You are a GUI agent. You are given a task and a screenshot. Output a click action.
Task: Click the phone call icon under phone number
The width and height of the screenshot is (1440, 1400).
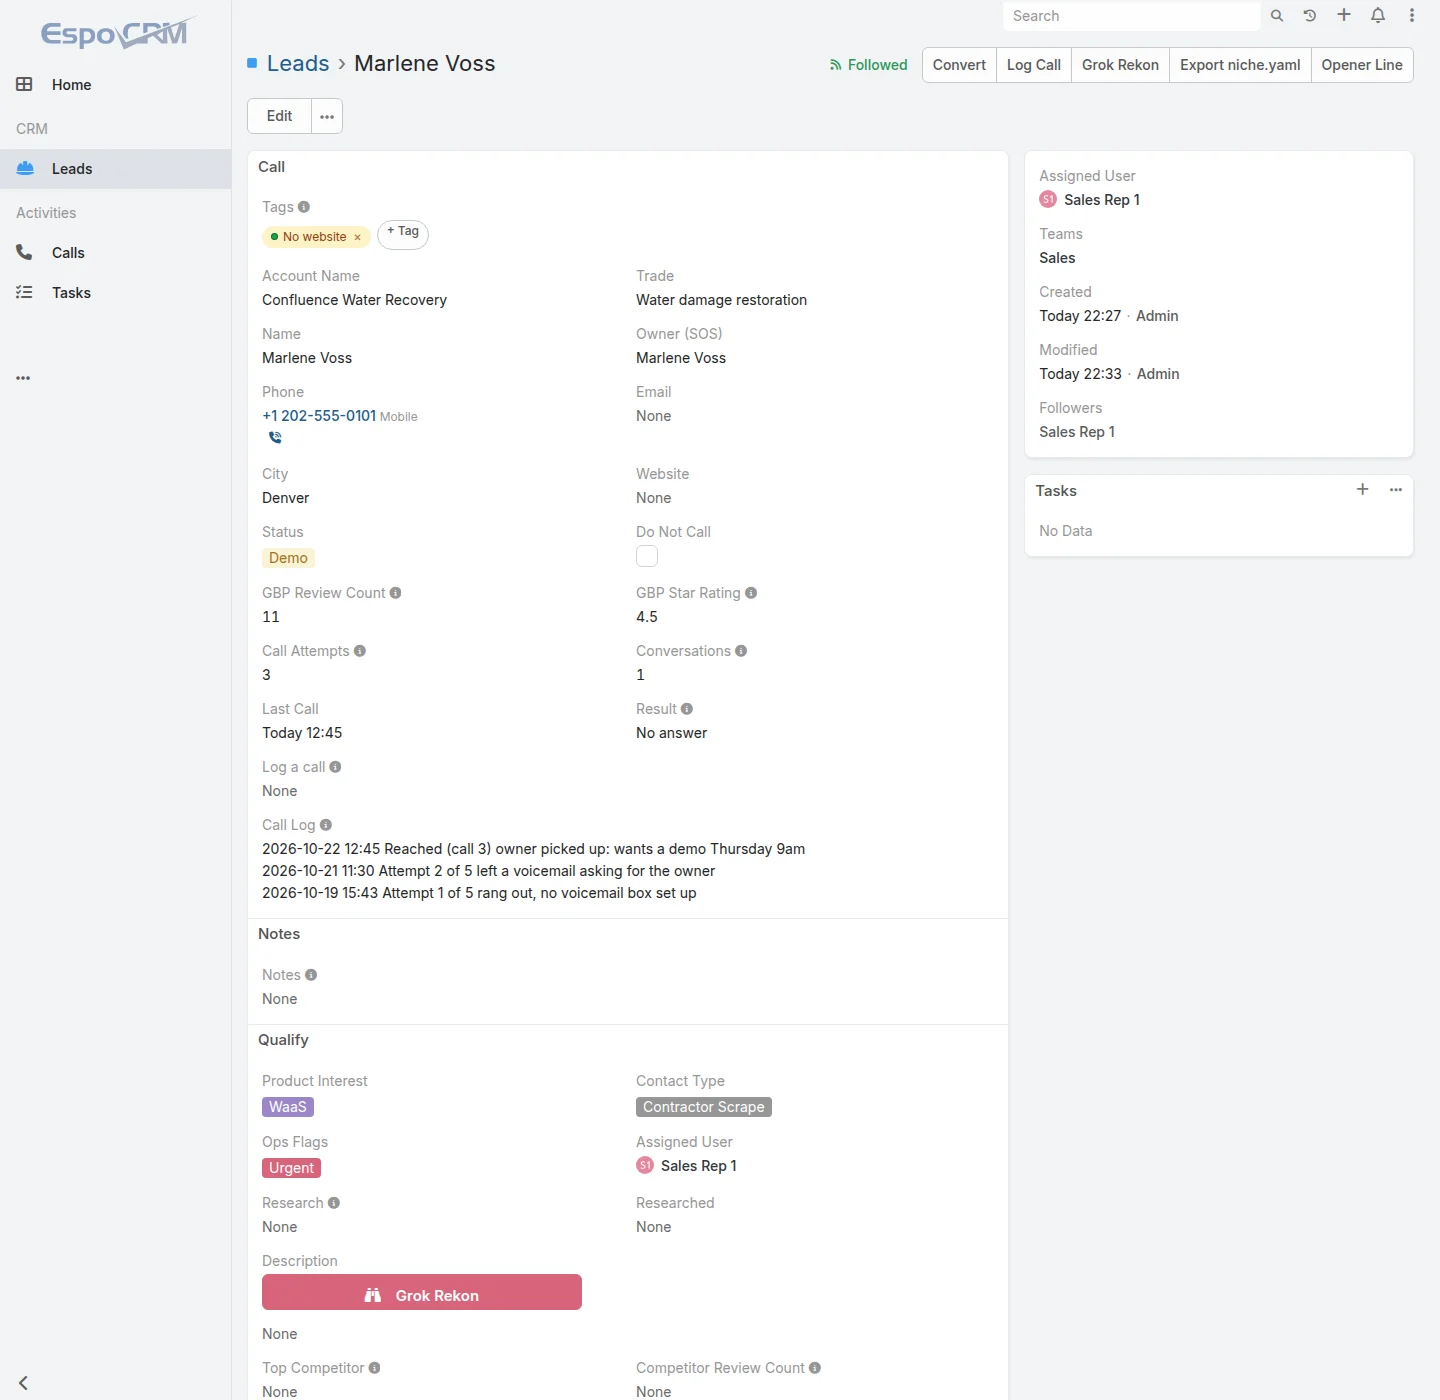point(275,438)
